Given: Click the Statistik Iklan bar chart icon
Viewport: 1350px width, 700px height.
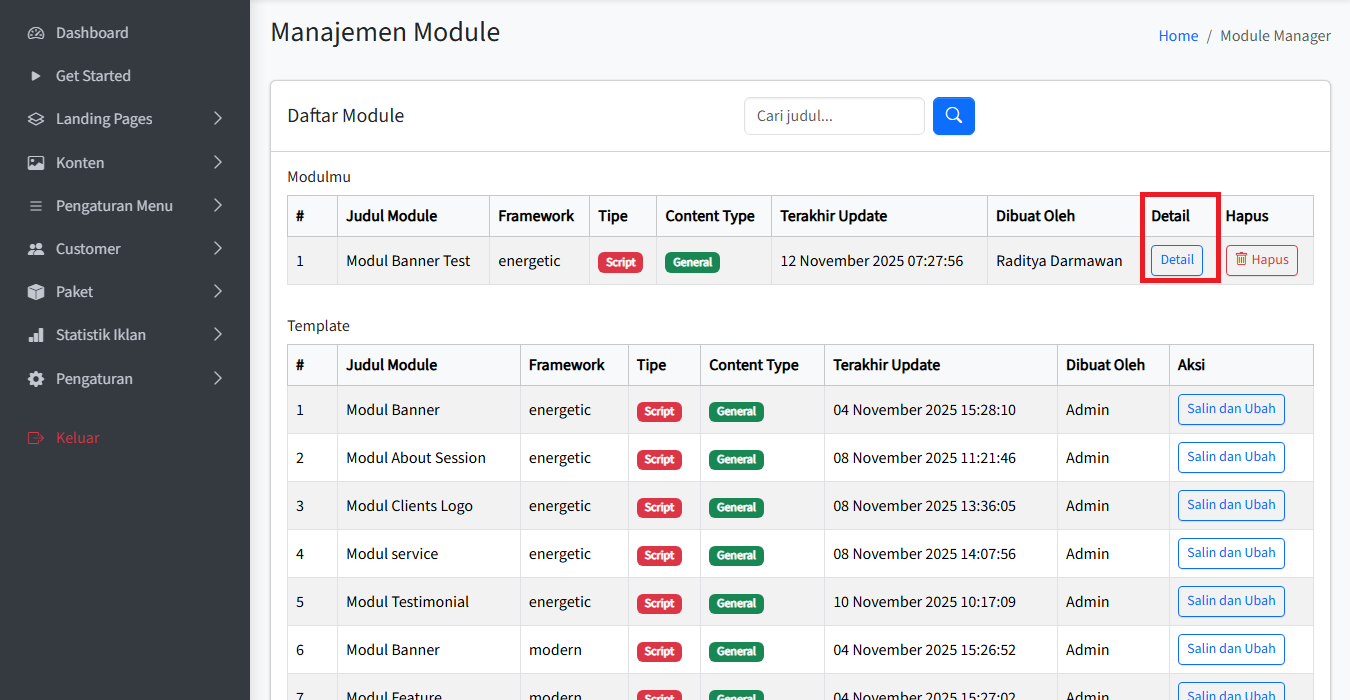Looking at the screenshot, I should coord(36,335).
